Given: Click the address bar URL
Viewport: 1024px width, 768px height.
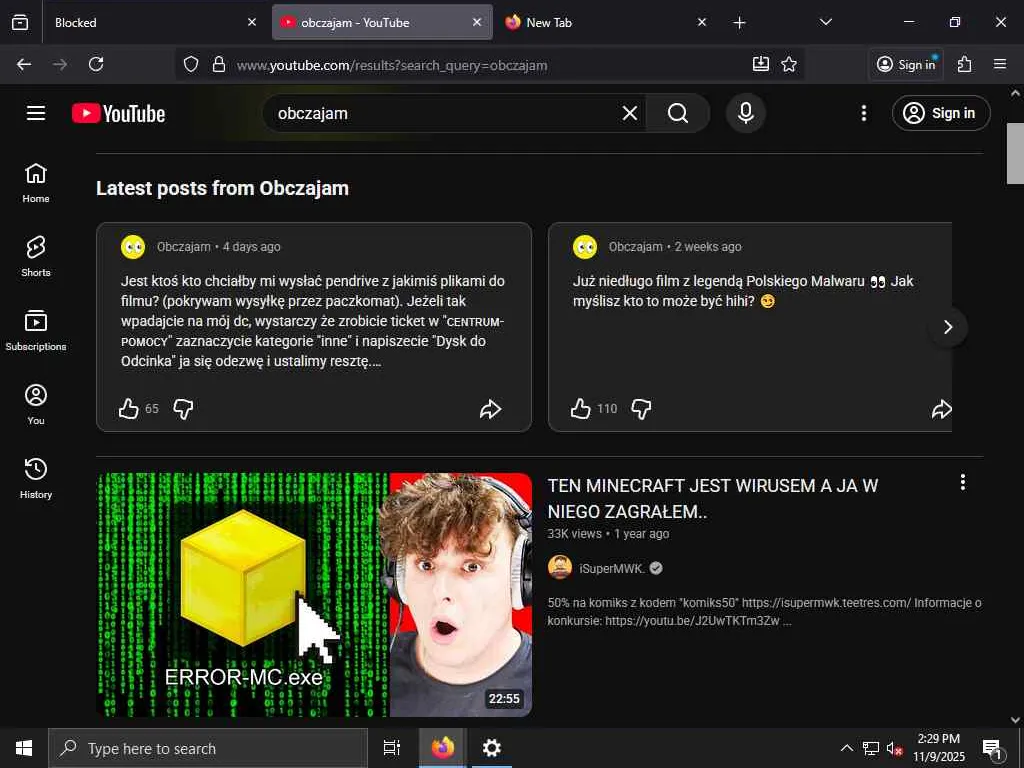Looking at the screenshot, I should pos(392,65).
